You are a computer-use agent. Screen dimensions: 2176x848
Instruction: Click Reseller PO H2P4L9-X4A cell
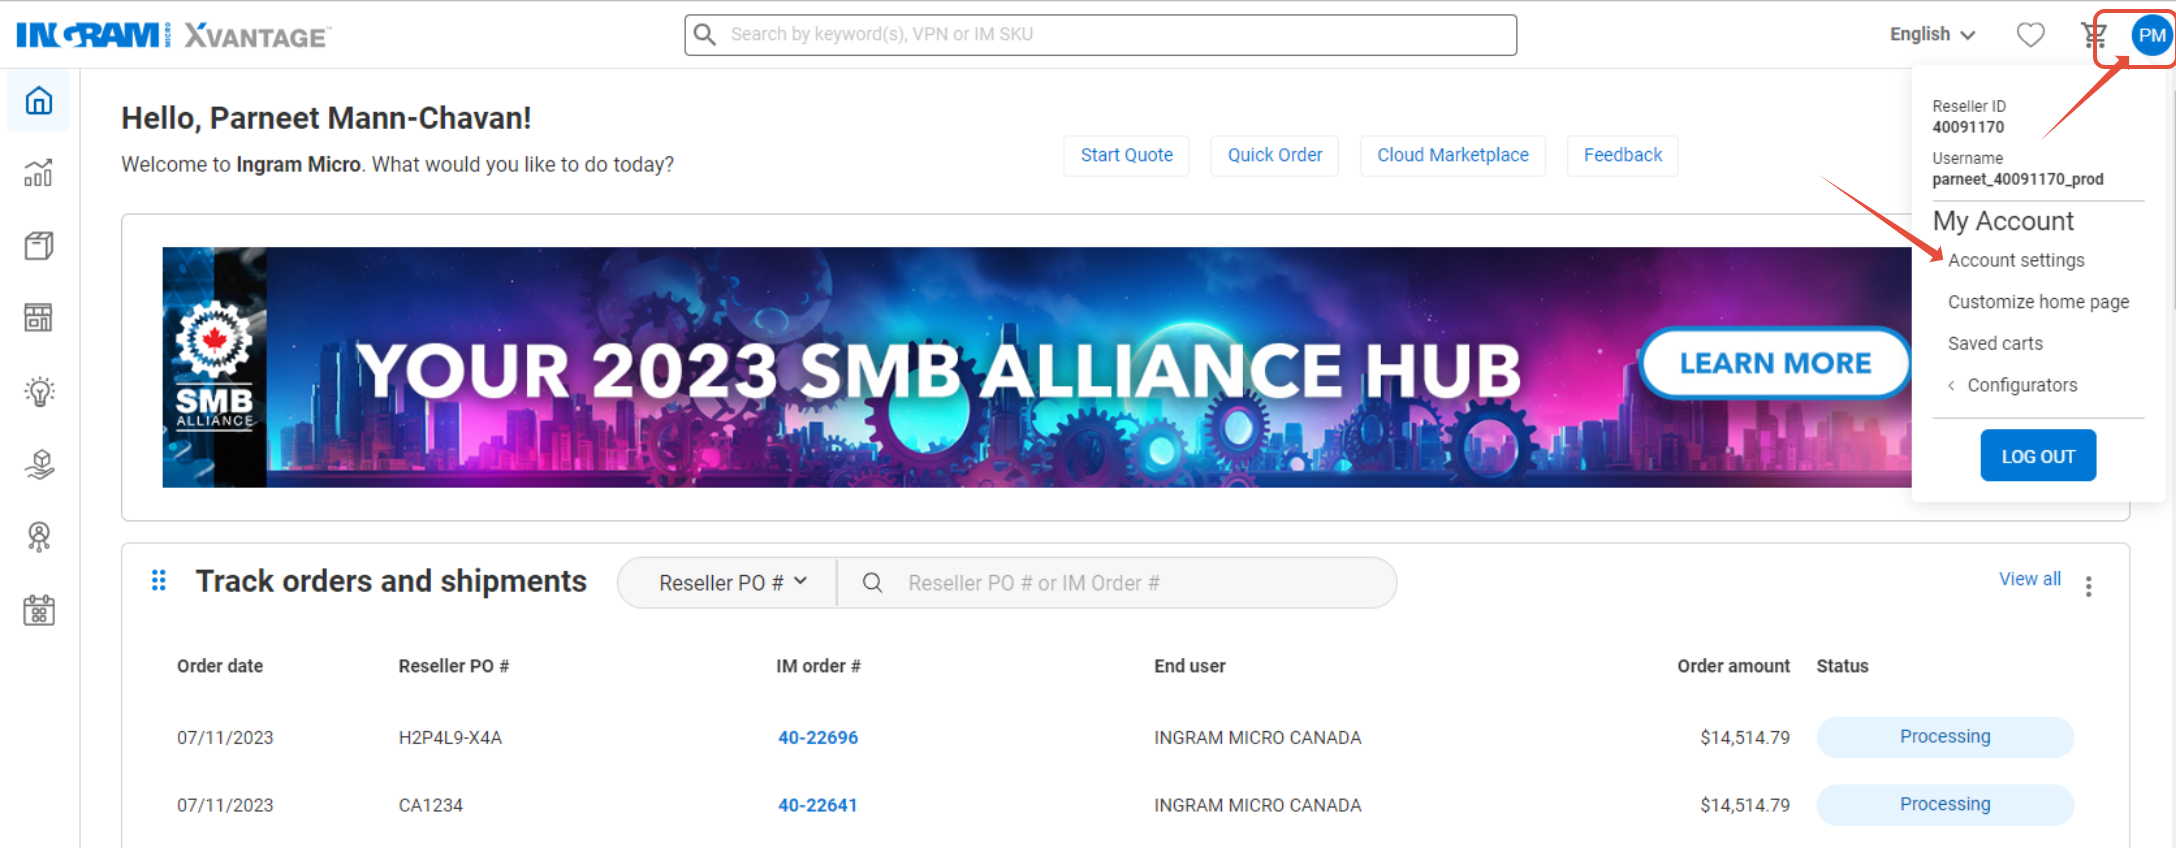click(x=450, y=738)
